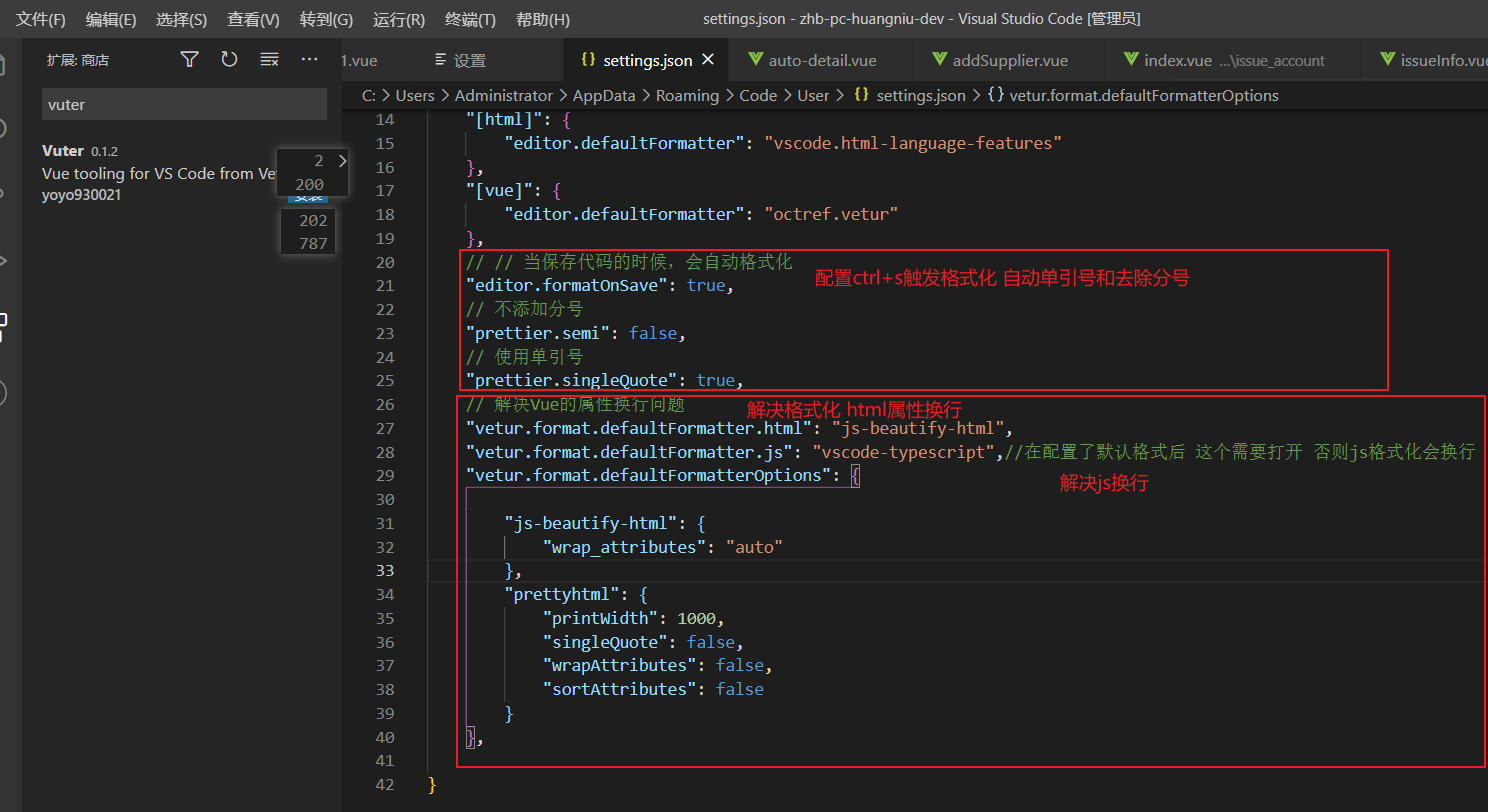
Task: Refresh the extensions list
Action: coord(229,60)
